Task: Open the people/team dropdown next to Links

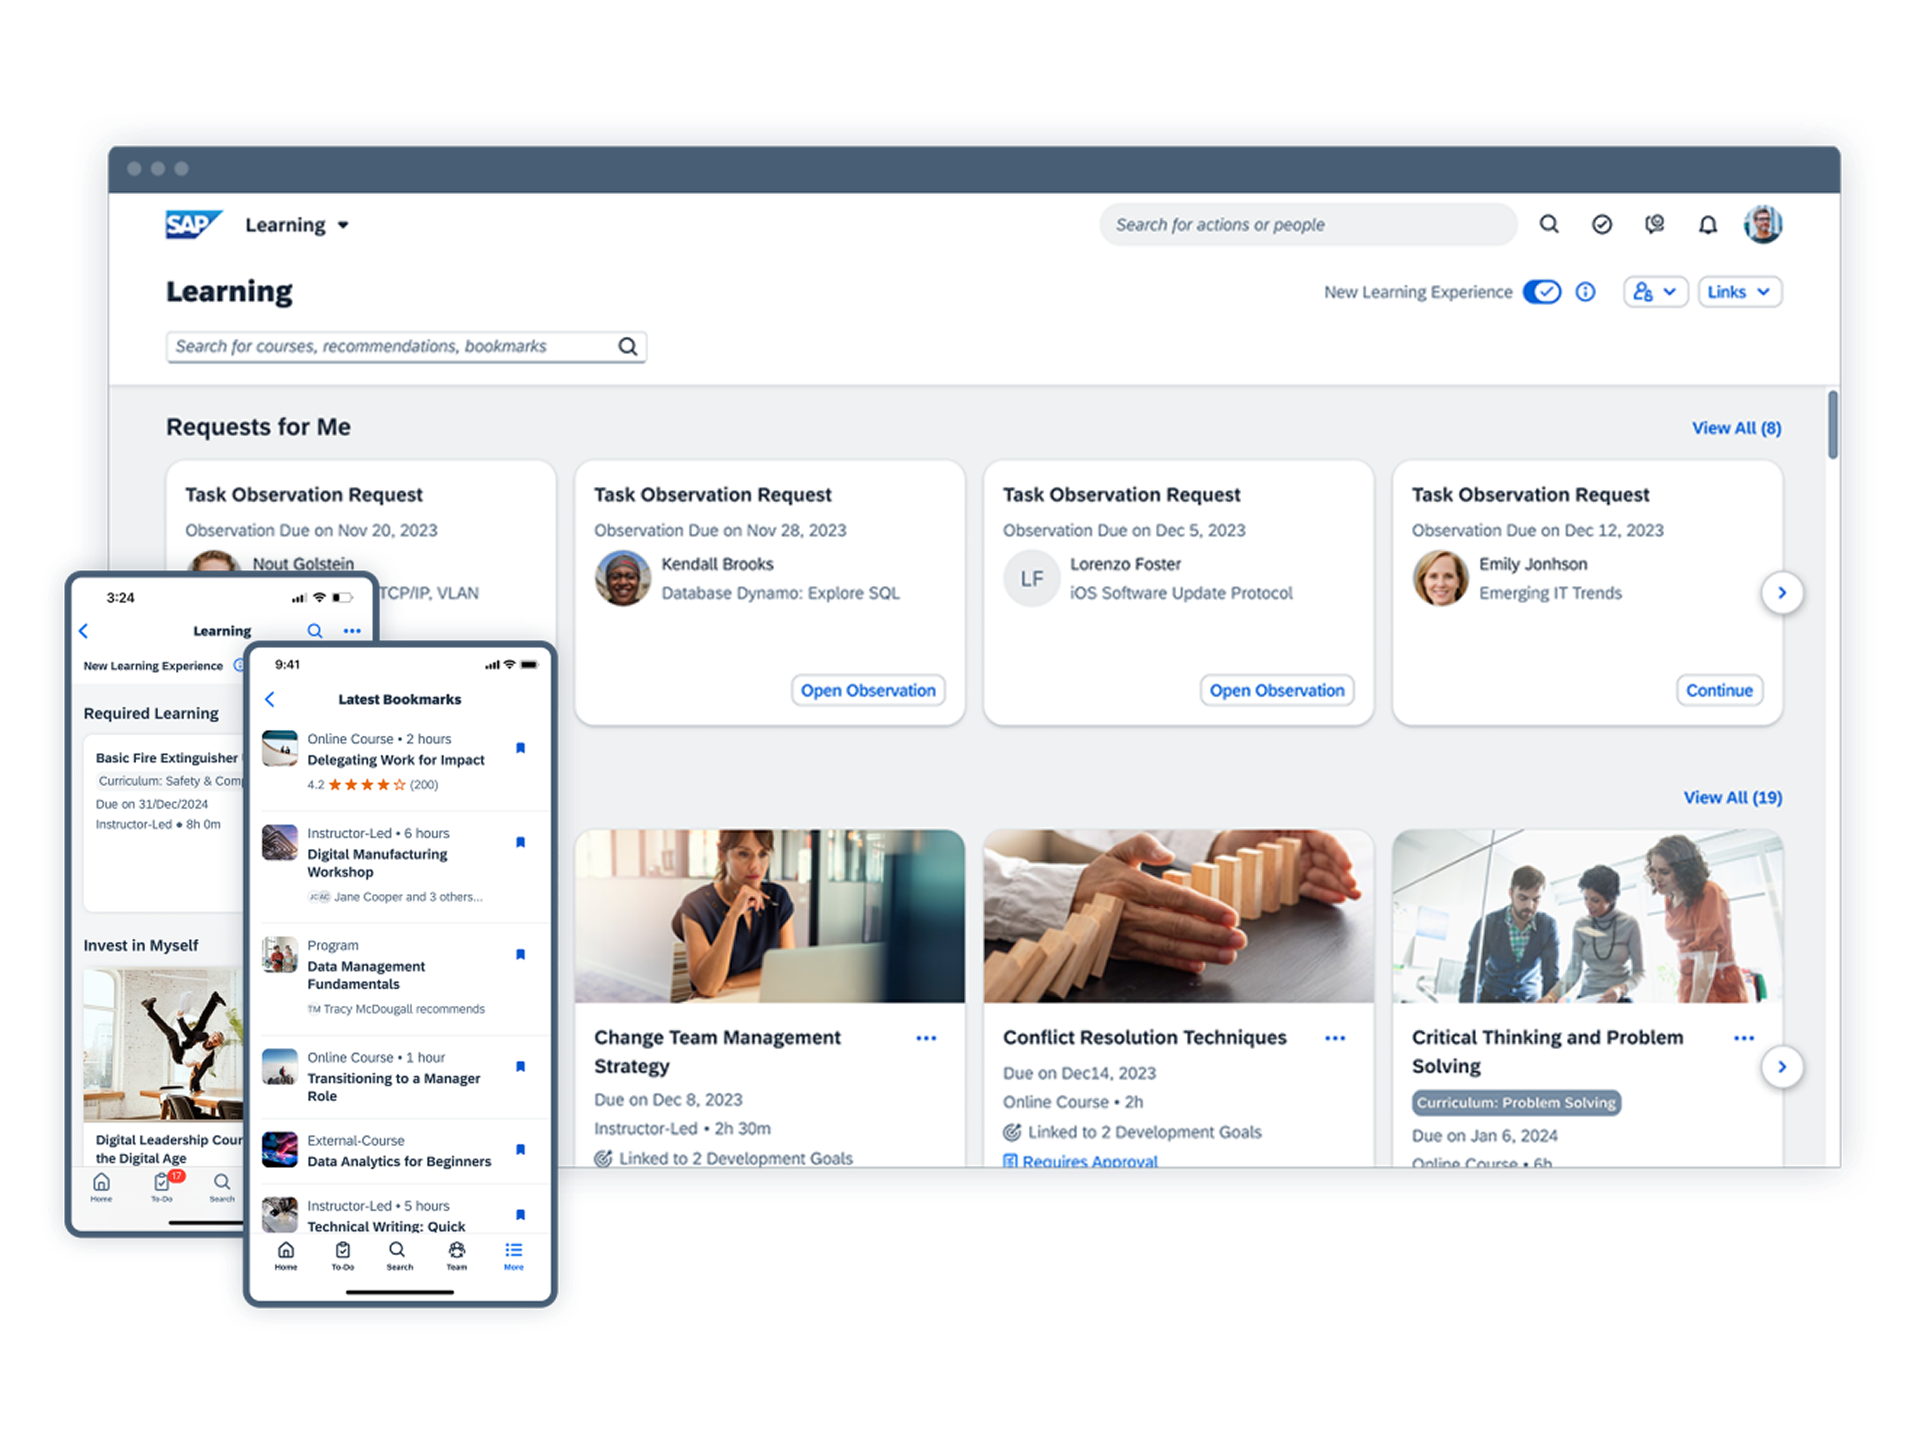Action: [1655, 292]
